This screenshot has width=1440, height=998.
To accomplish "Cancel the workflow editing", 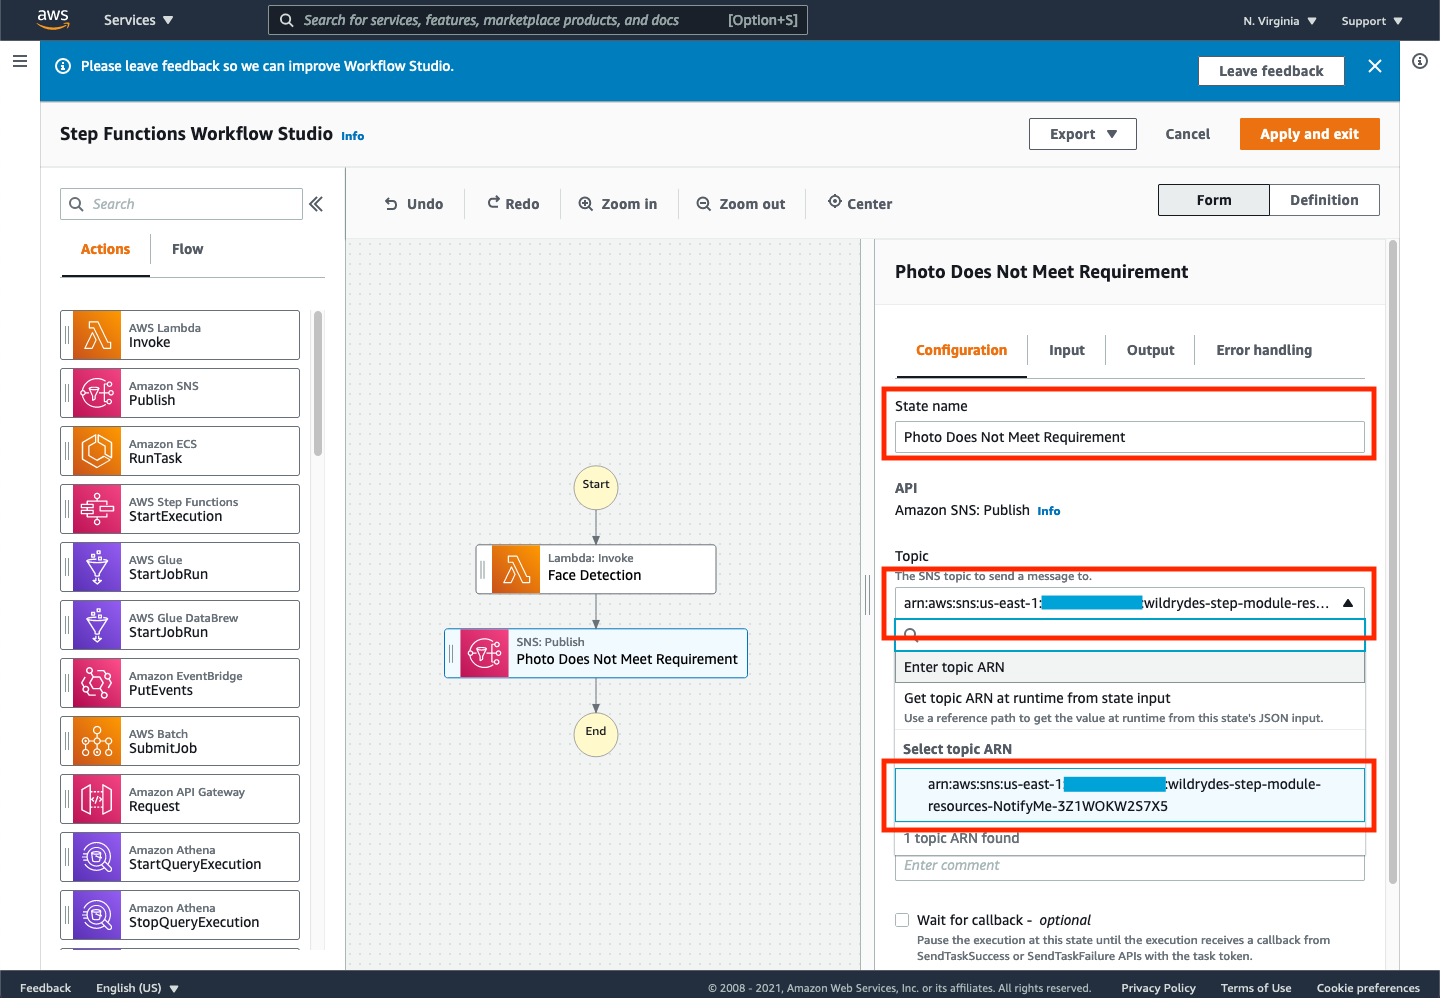I will (1187, 134).
